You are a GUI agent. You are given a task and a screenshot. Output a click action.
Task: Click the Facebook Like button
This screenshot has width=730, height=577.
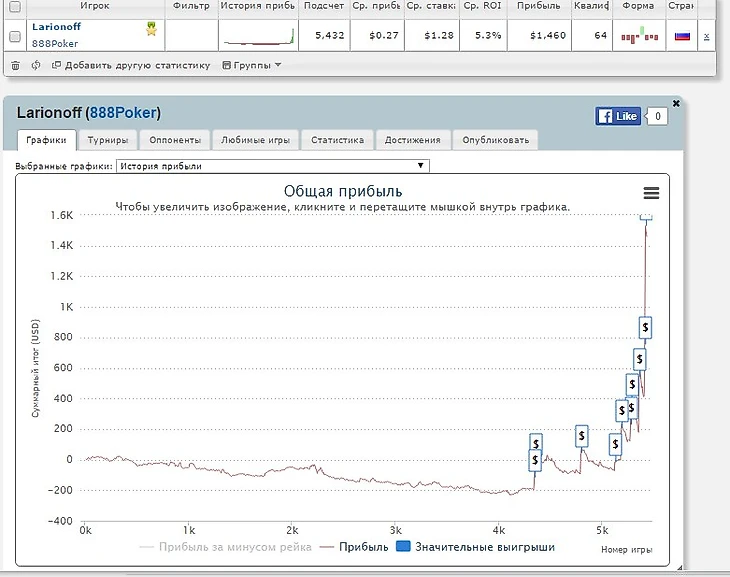[x=617, y=116]
